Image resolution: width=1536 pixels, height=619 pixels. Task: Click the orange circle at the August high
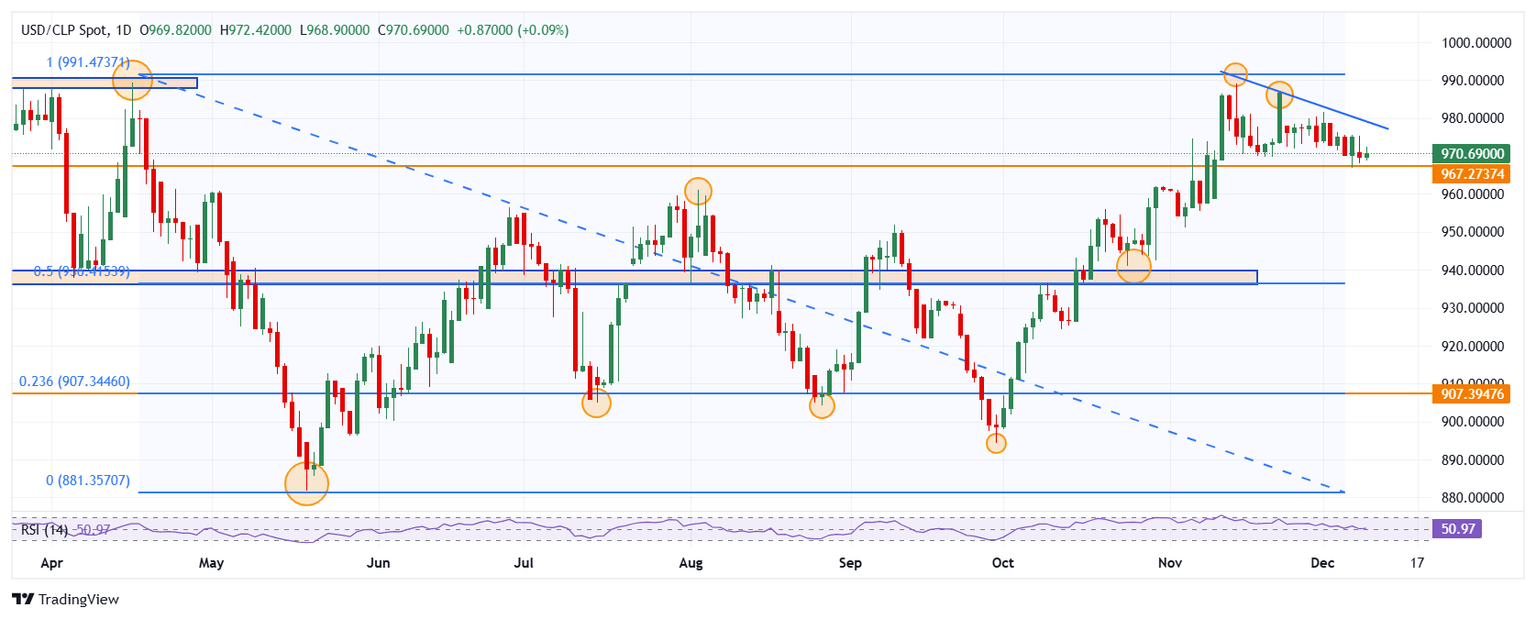point(698,190)
